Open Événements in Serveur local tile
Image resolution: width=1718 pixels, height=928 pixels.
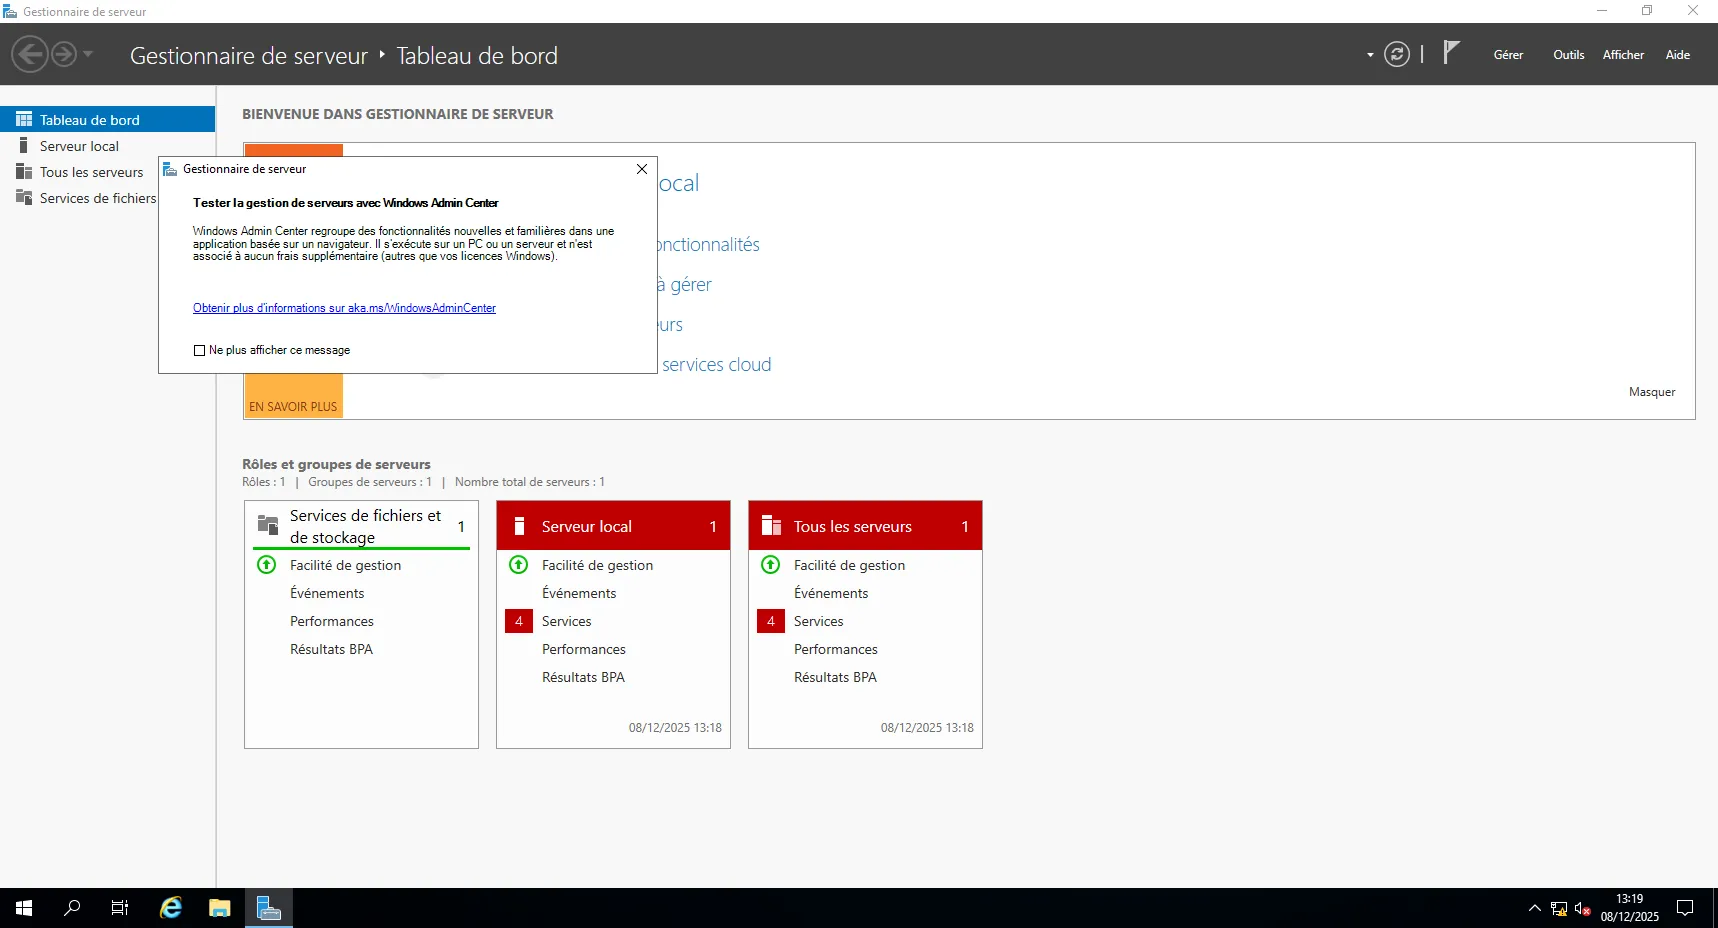579,593
